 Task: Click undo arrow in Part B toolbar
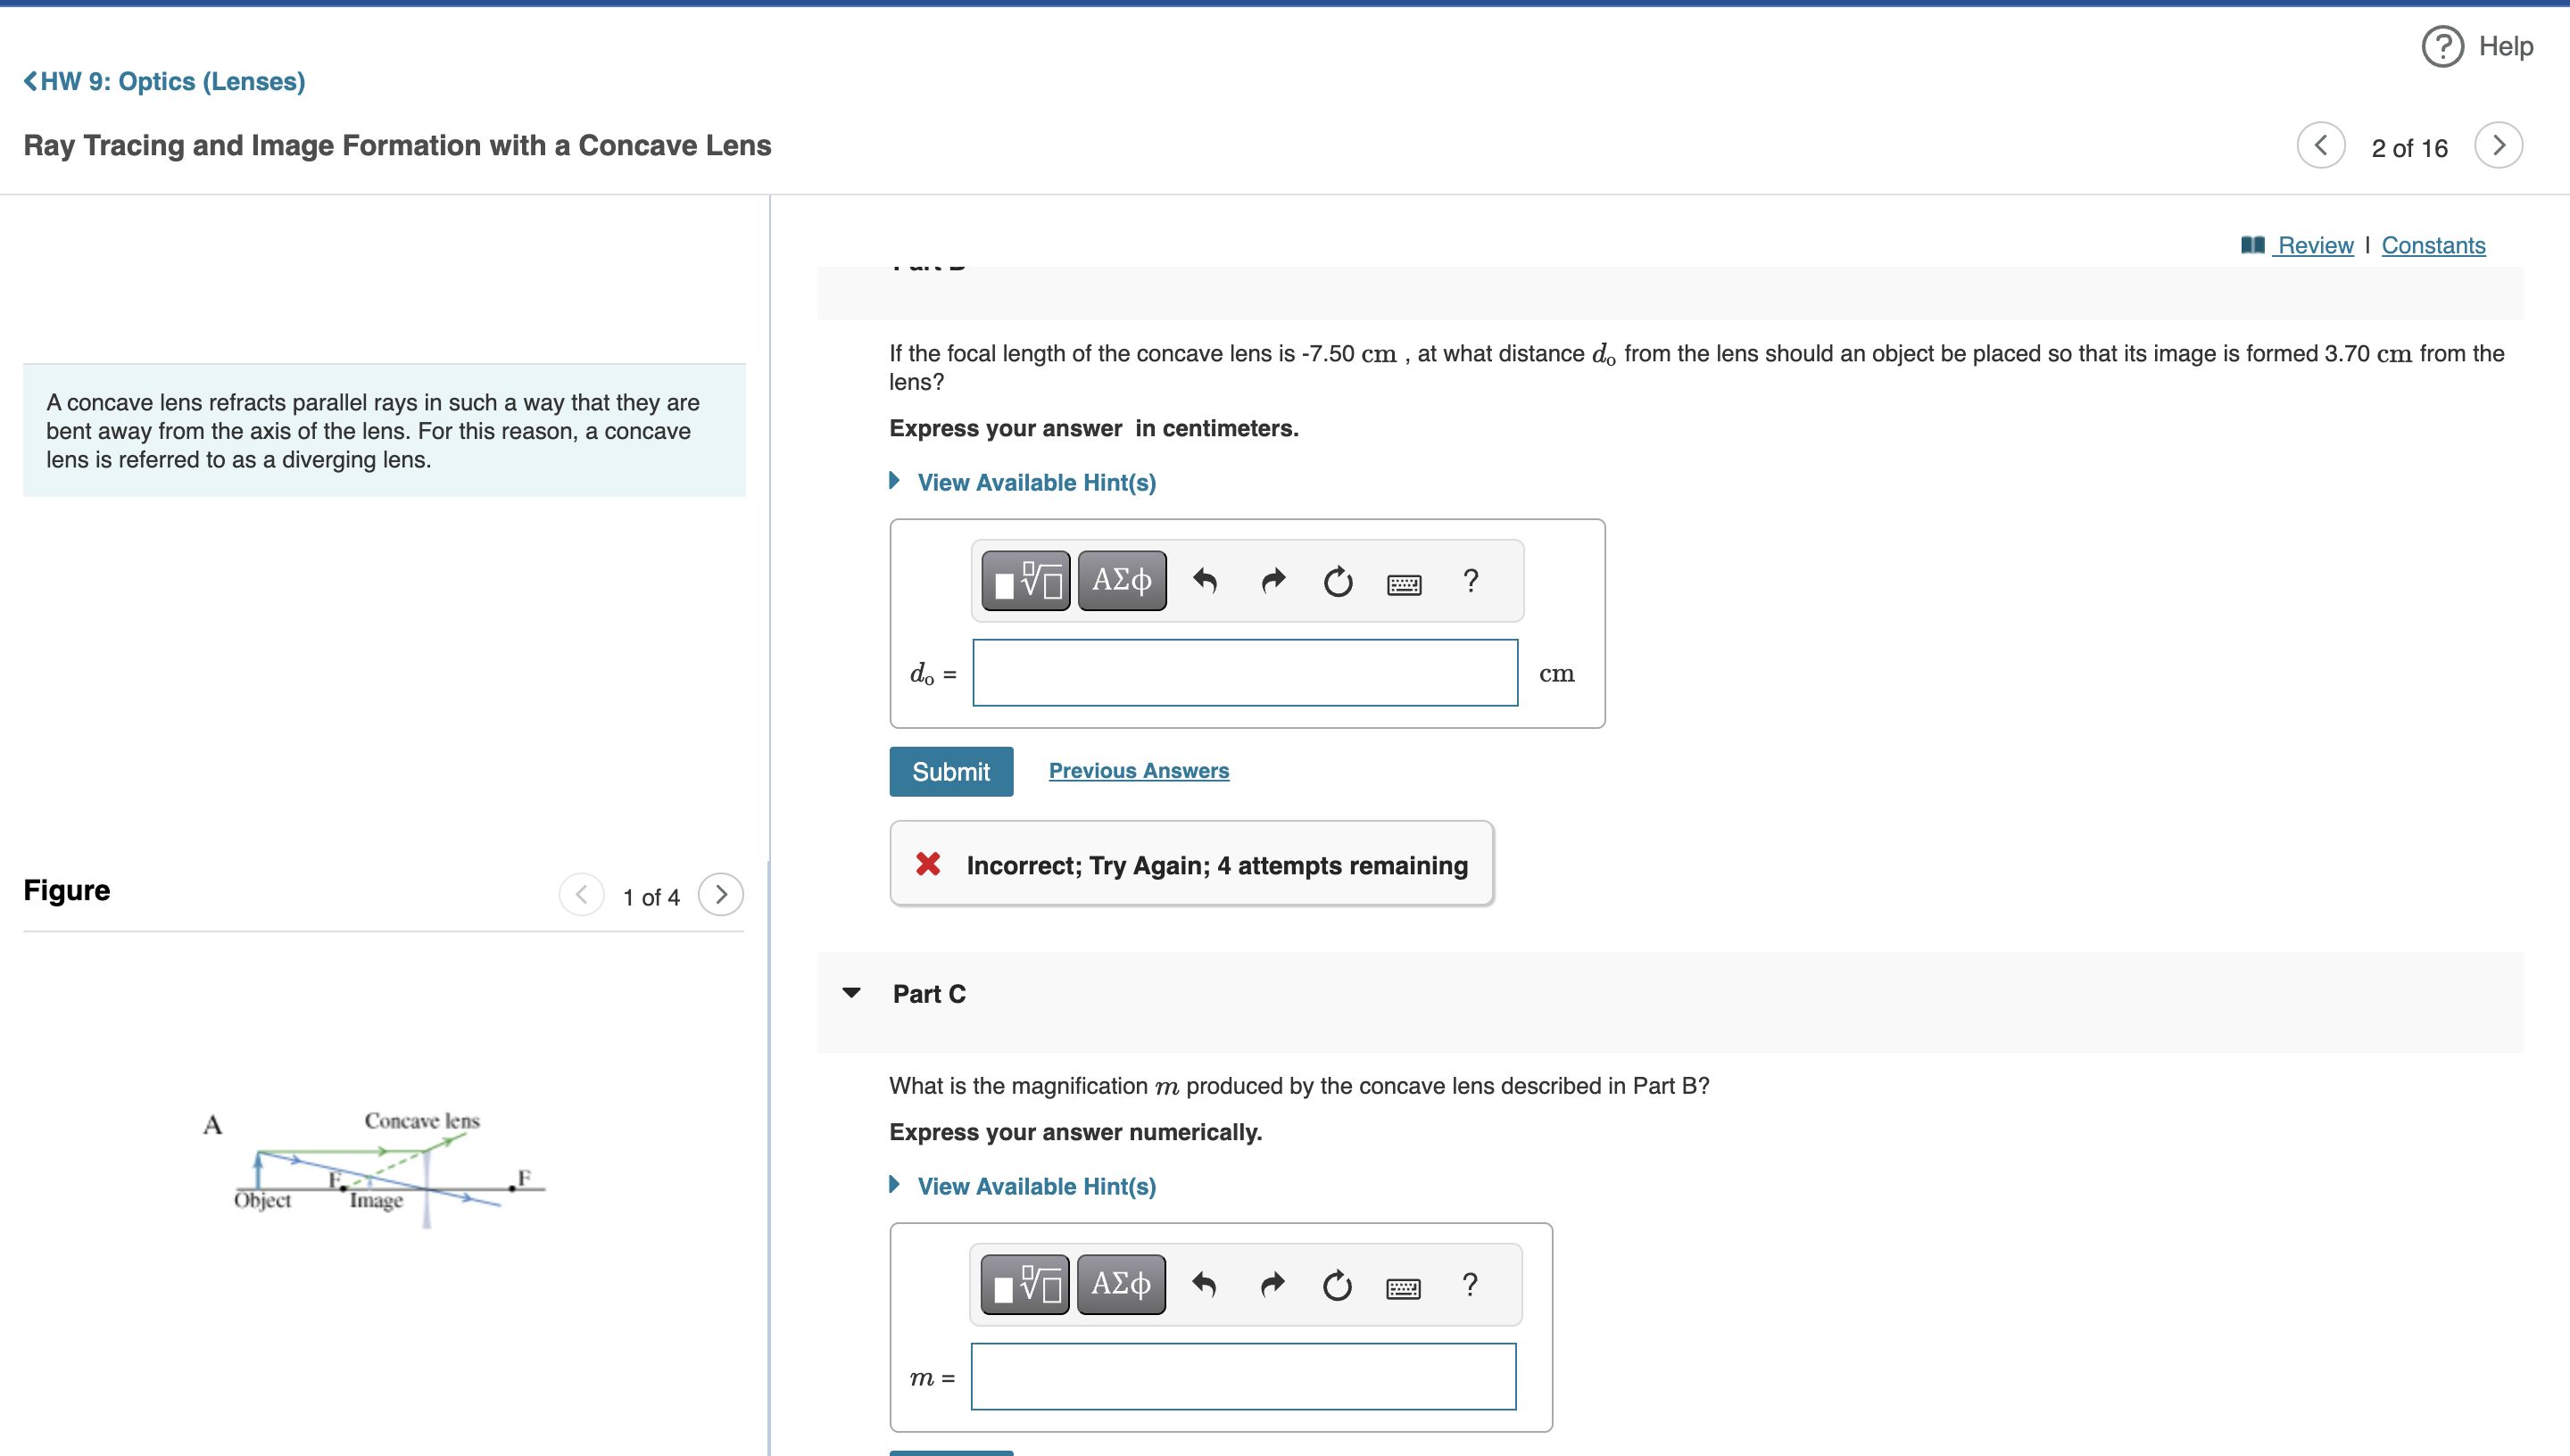[1205, 580]
